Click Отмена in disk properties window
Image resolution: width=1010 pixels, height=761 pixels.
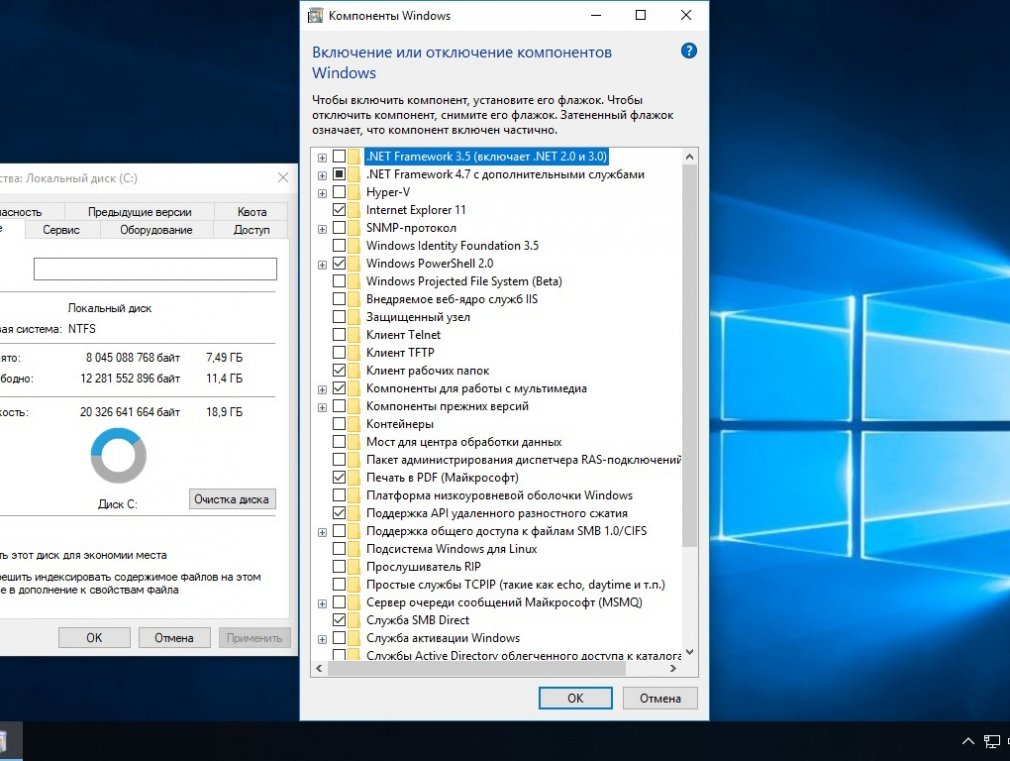(174, 638)
